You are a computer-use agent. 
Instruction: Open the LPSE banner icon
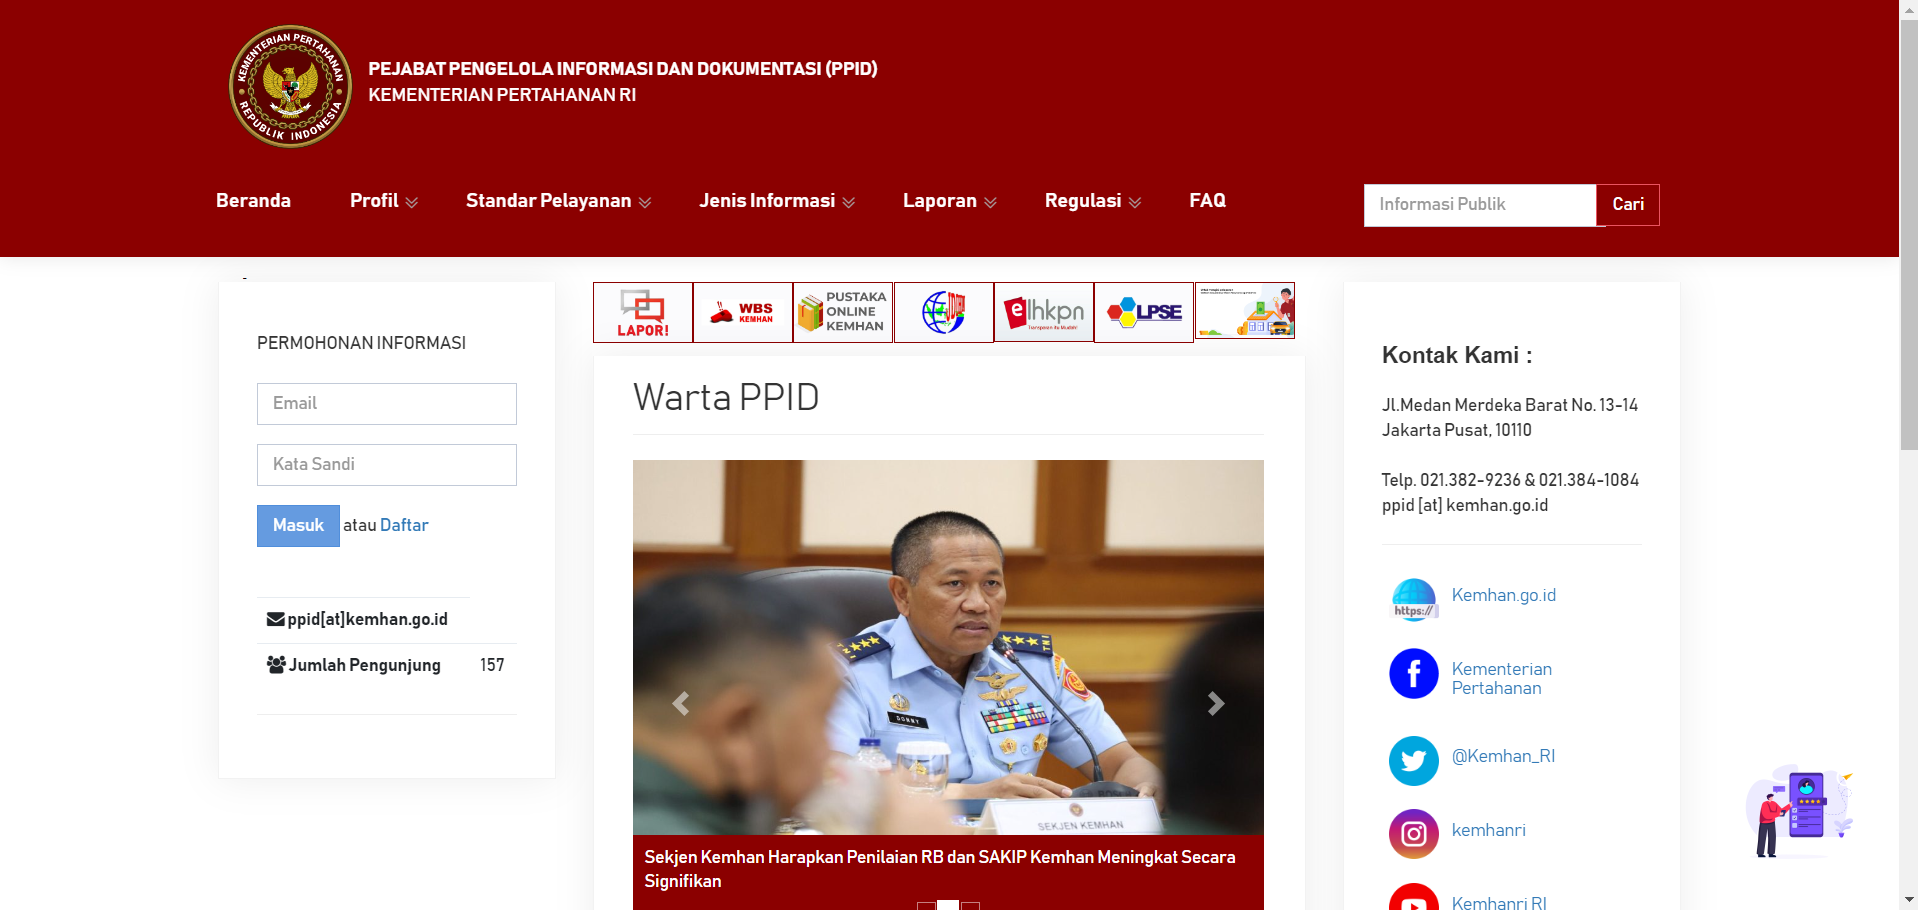click(x=1143, y=313)
